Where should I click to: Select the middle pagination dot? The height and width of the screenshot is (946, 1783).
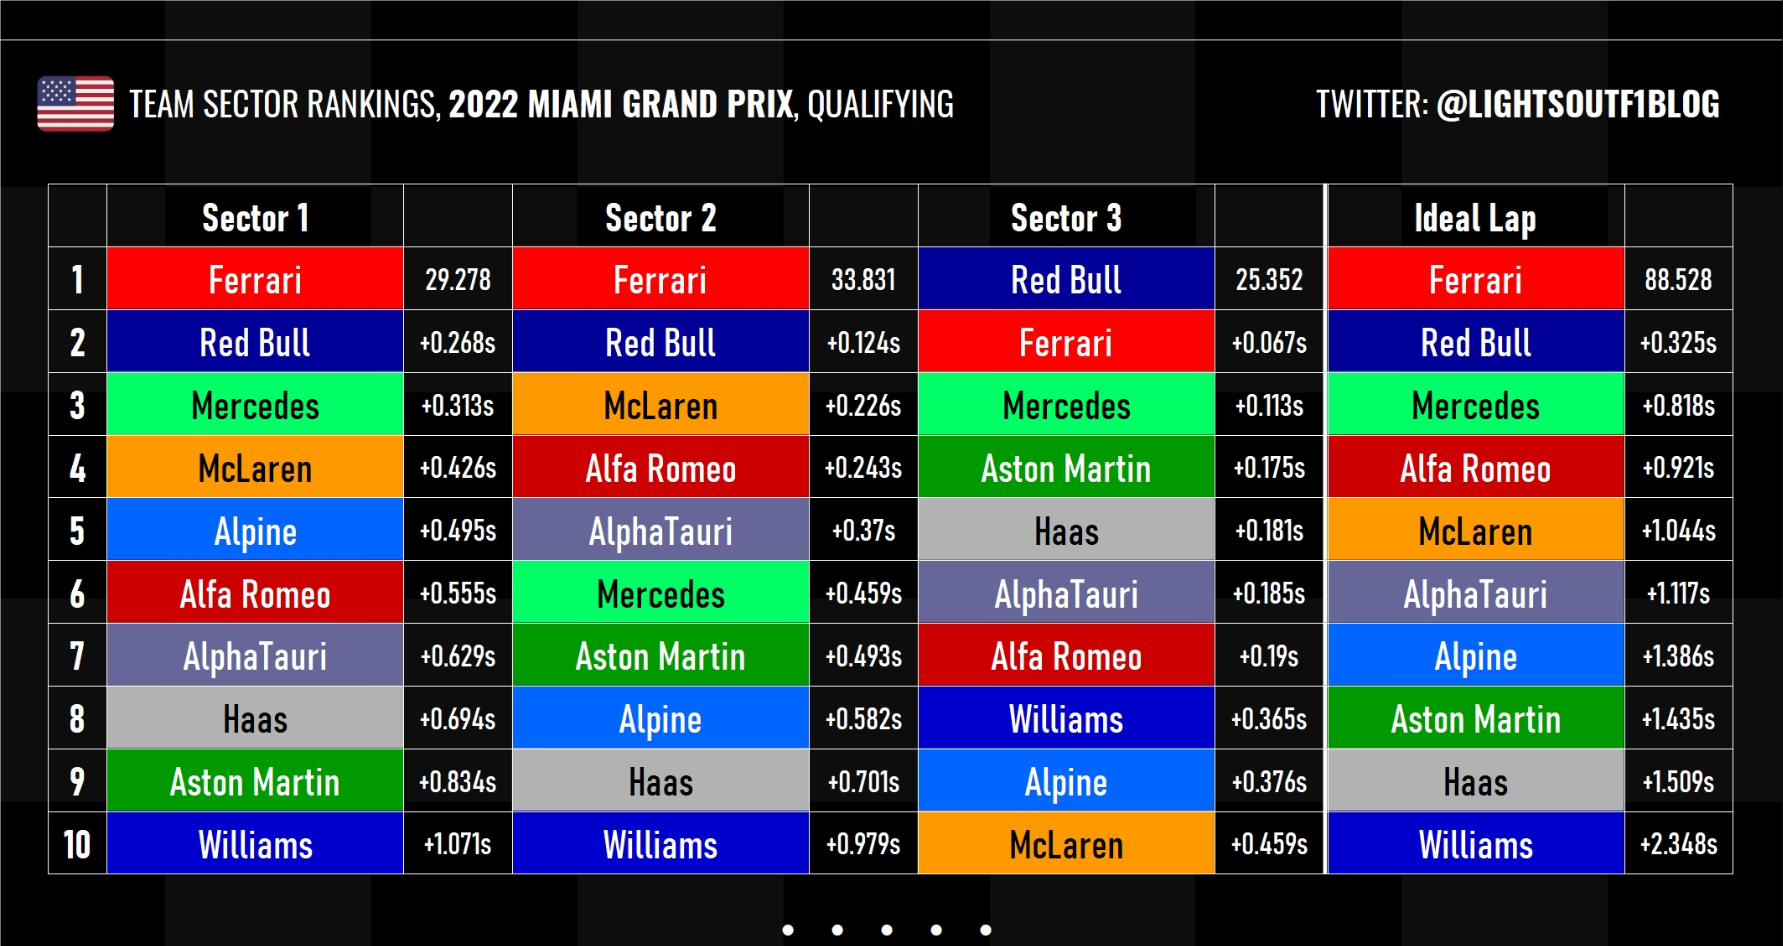coord(887,930)
